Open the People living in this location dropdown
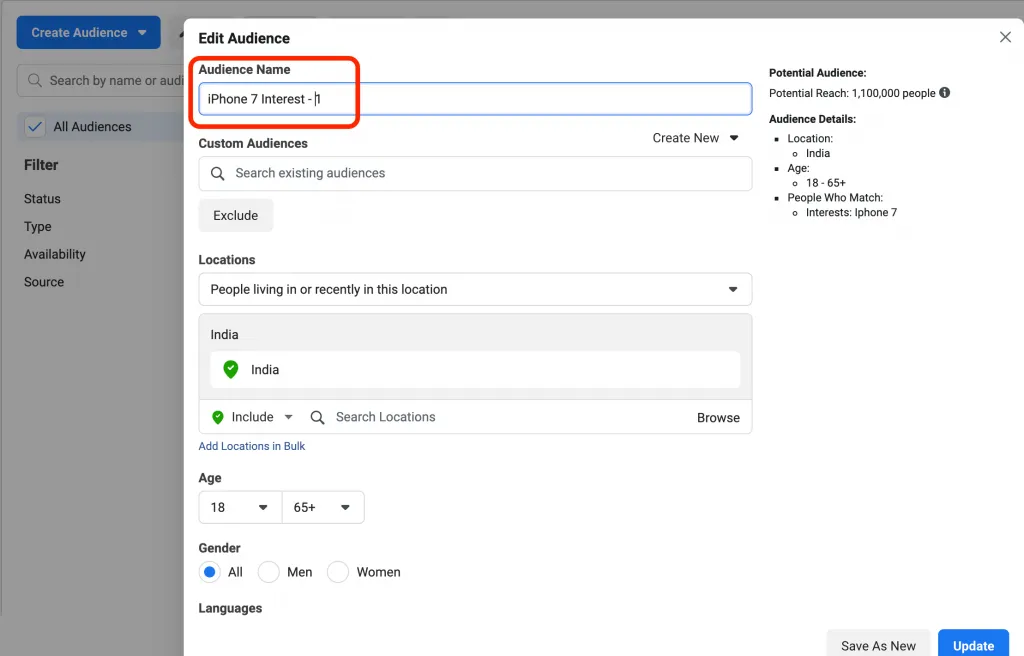Screen dimensions: 1024x656 coord(475,289)
